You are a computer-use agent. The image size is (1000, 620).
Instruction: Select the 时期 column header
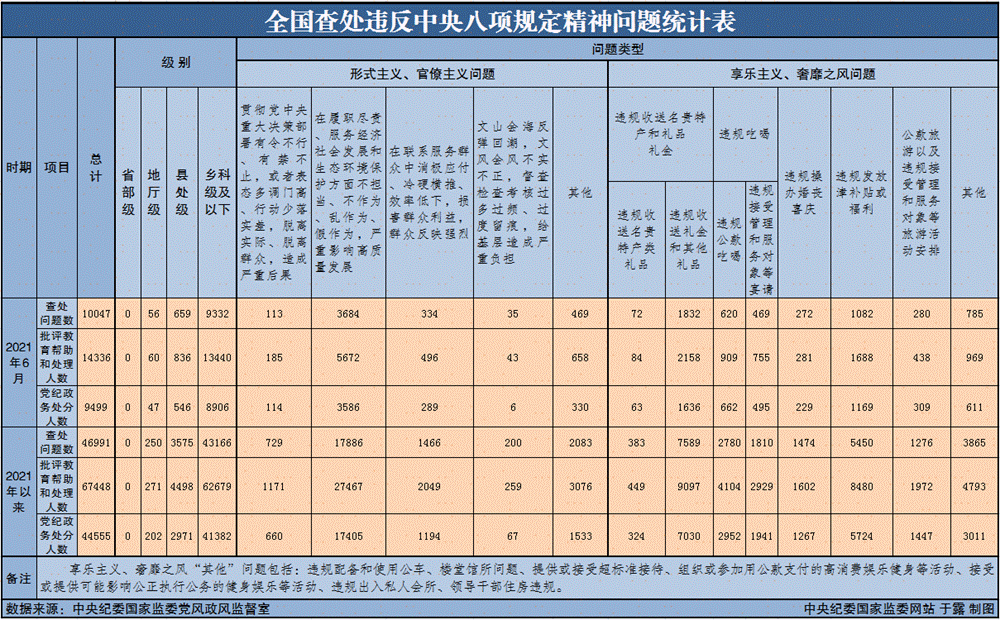point(18,168)
